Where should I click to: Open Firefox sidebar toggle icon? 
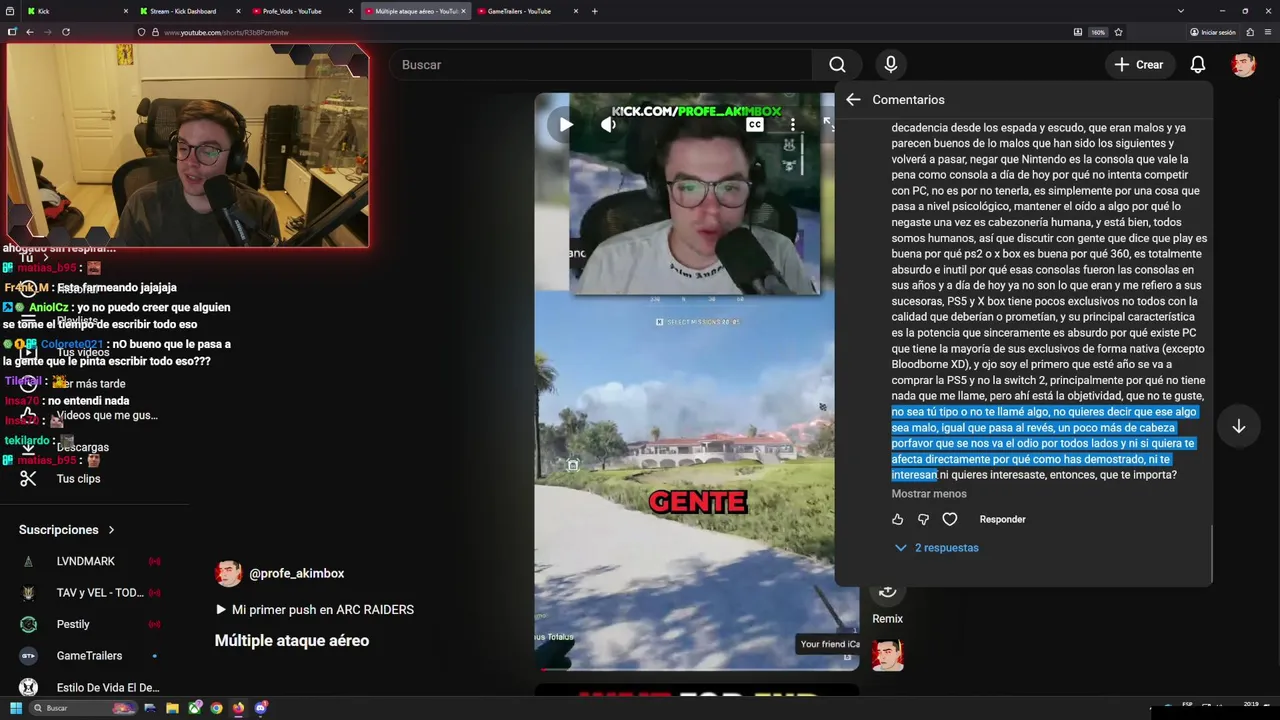(x=12, y=32)
